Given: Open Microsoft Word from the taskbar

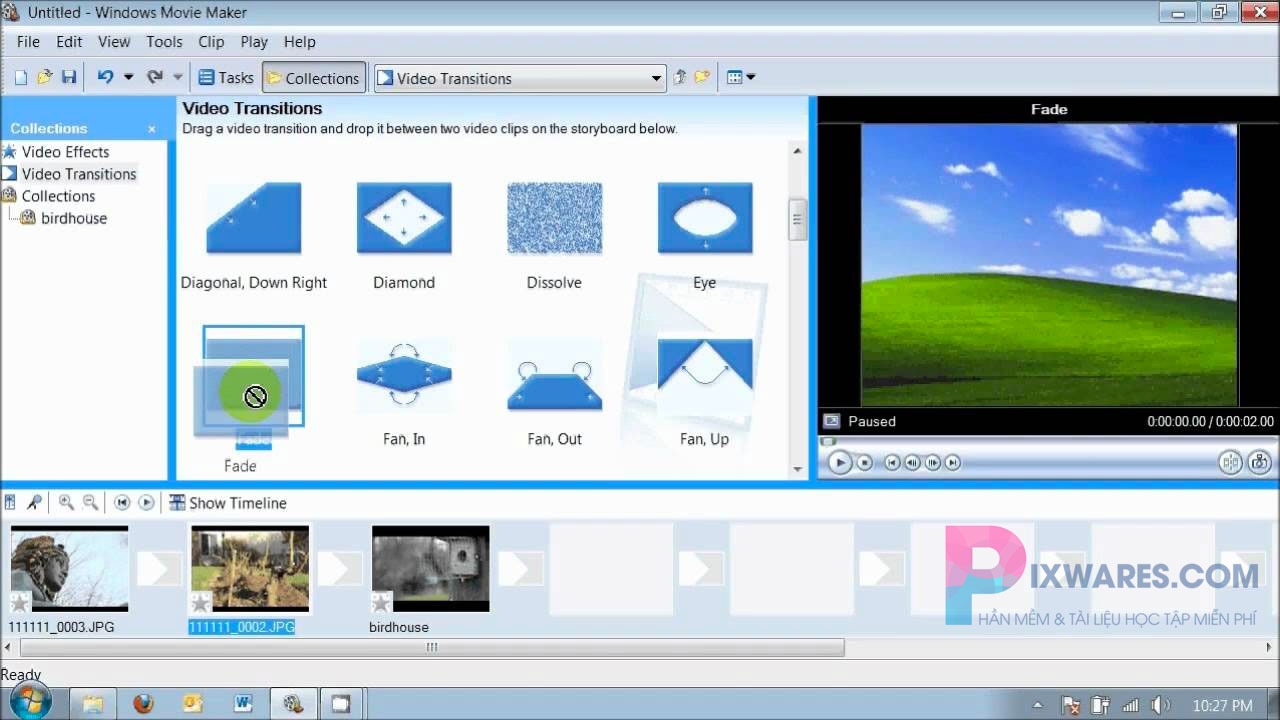Looking at the screenshot, I should click(242, 704).
